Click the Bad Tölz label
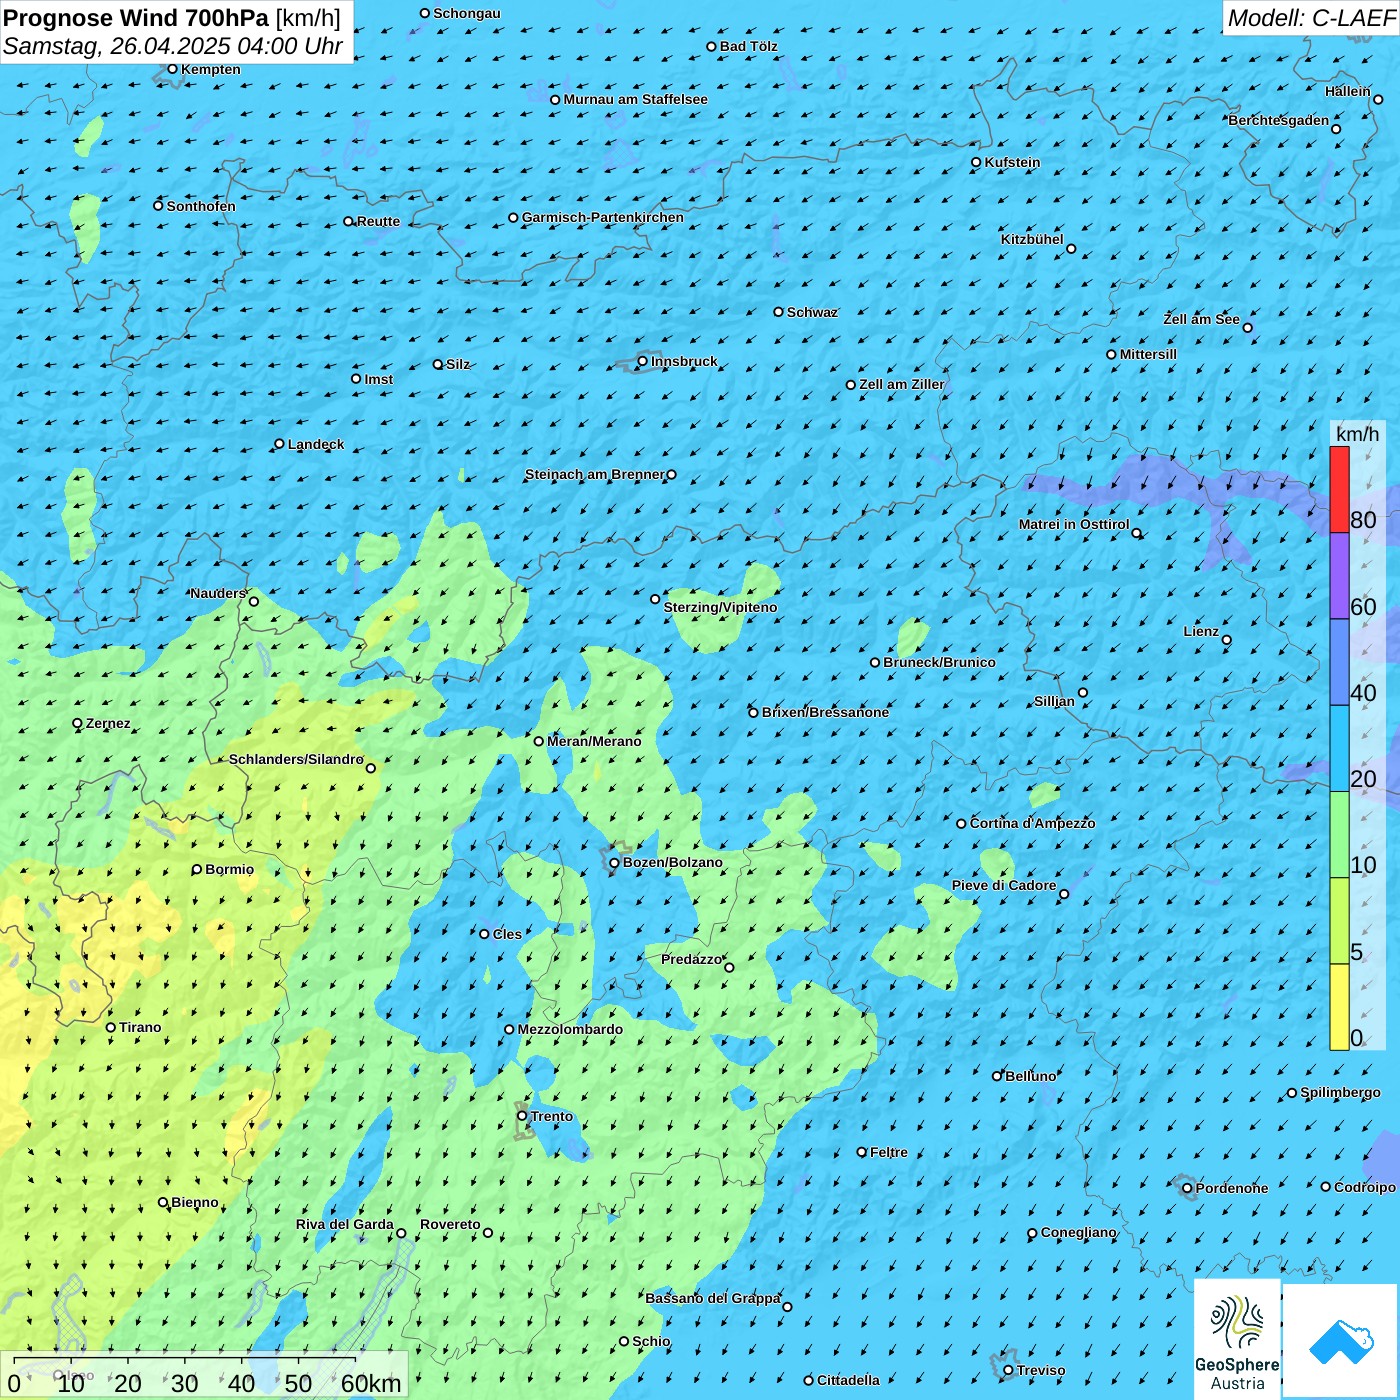1400x1400 pixels. (749, 46)
